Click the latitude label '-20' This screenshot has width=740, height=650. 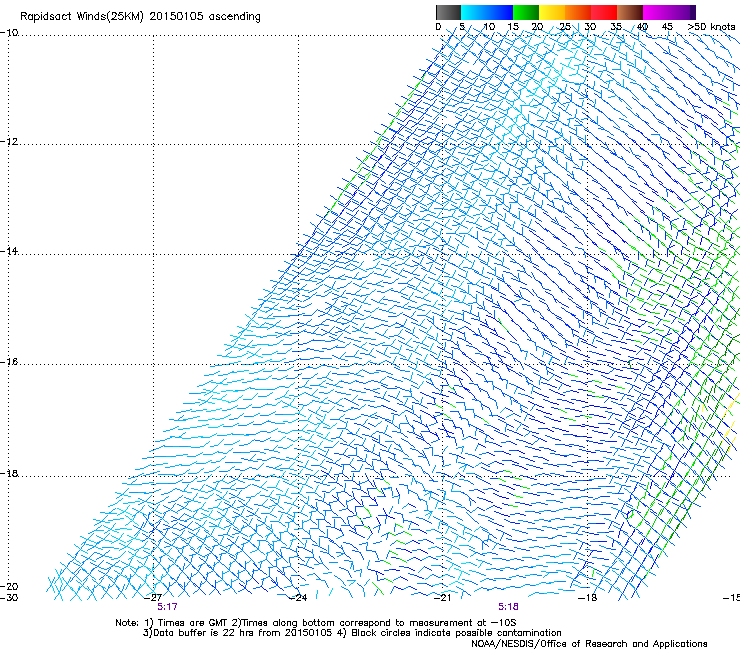click(x=9, y=586)
